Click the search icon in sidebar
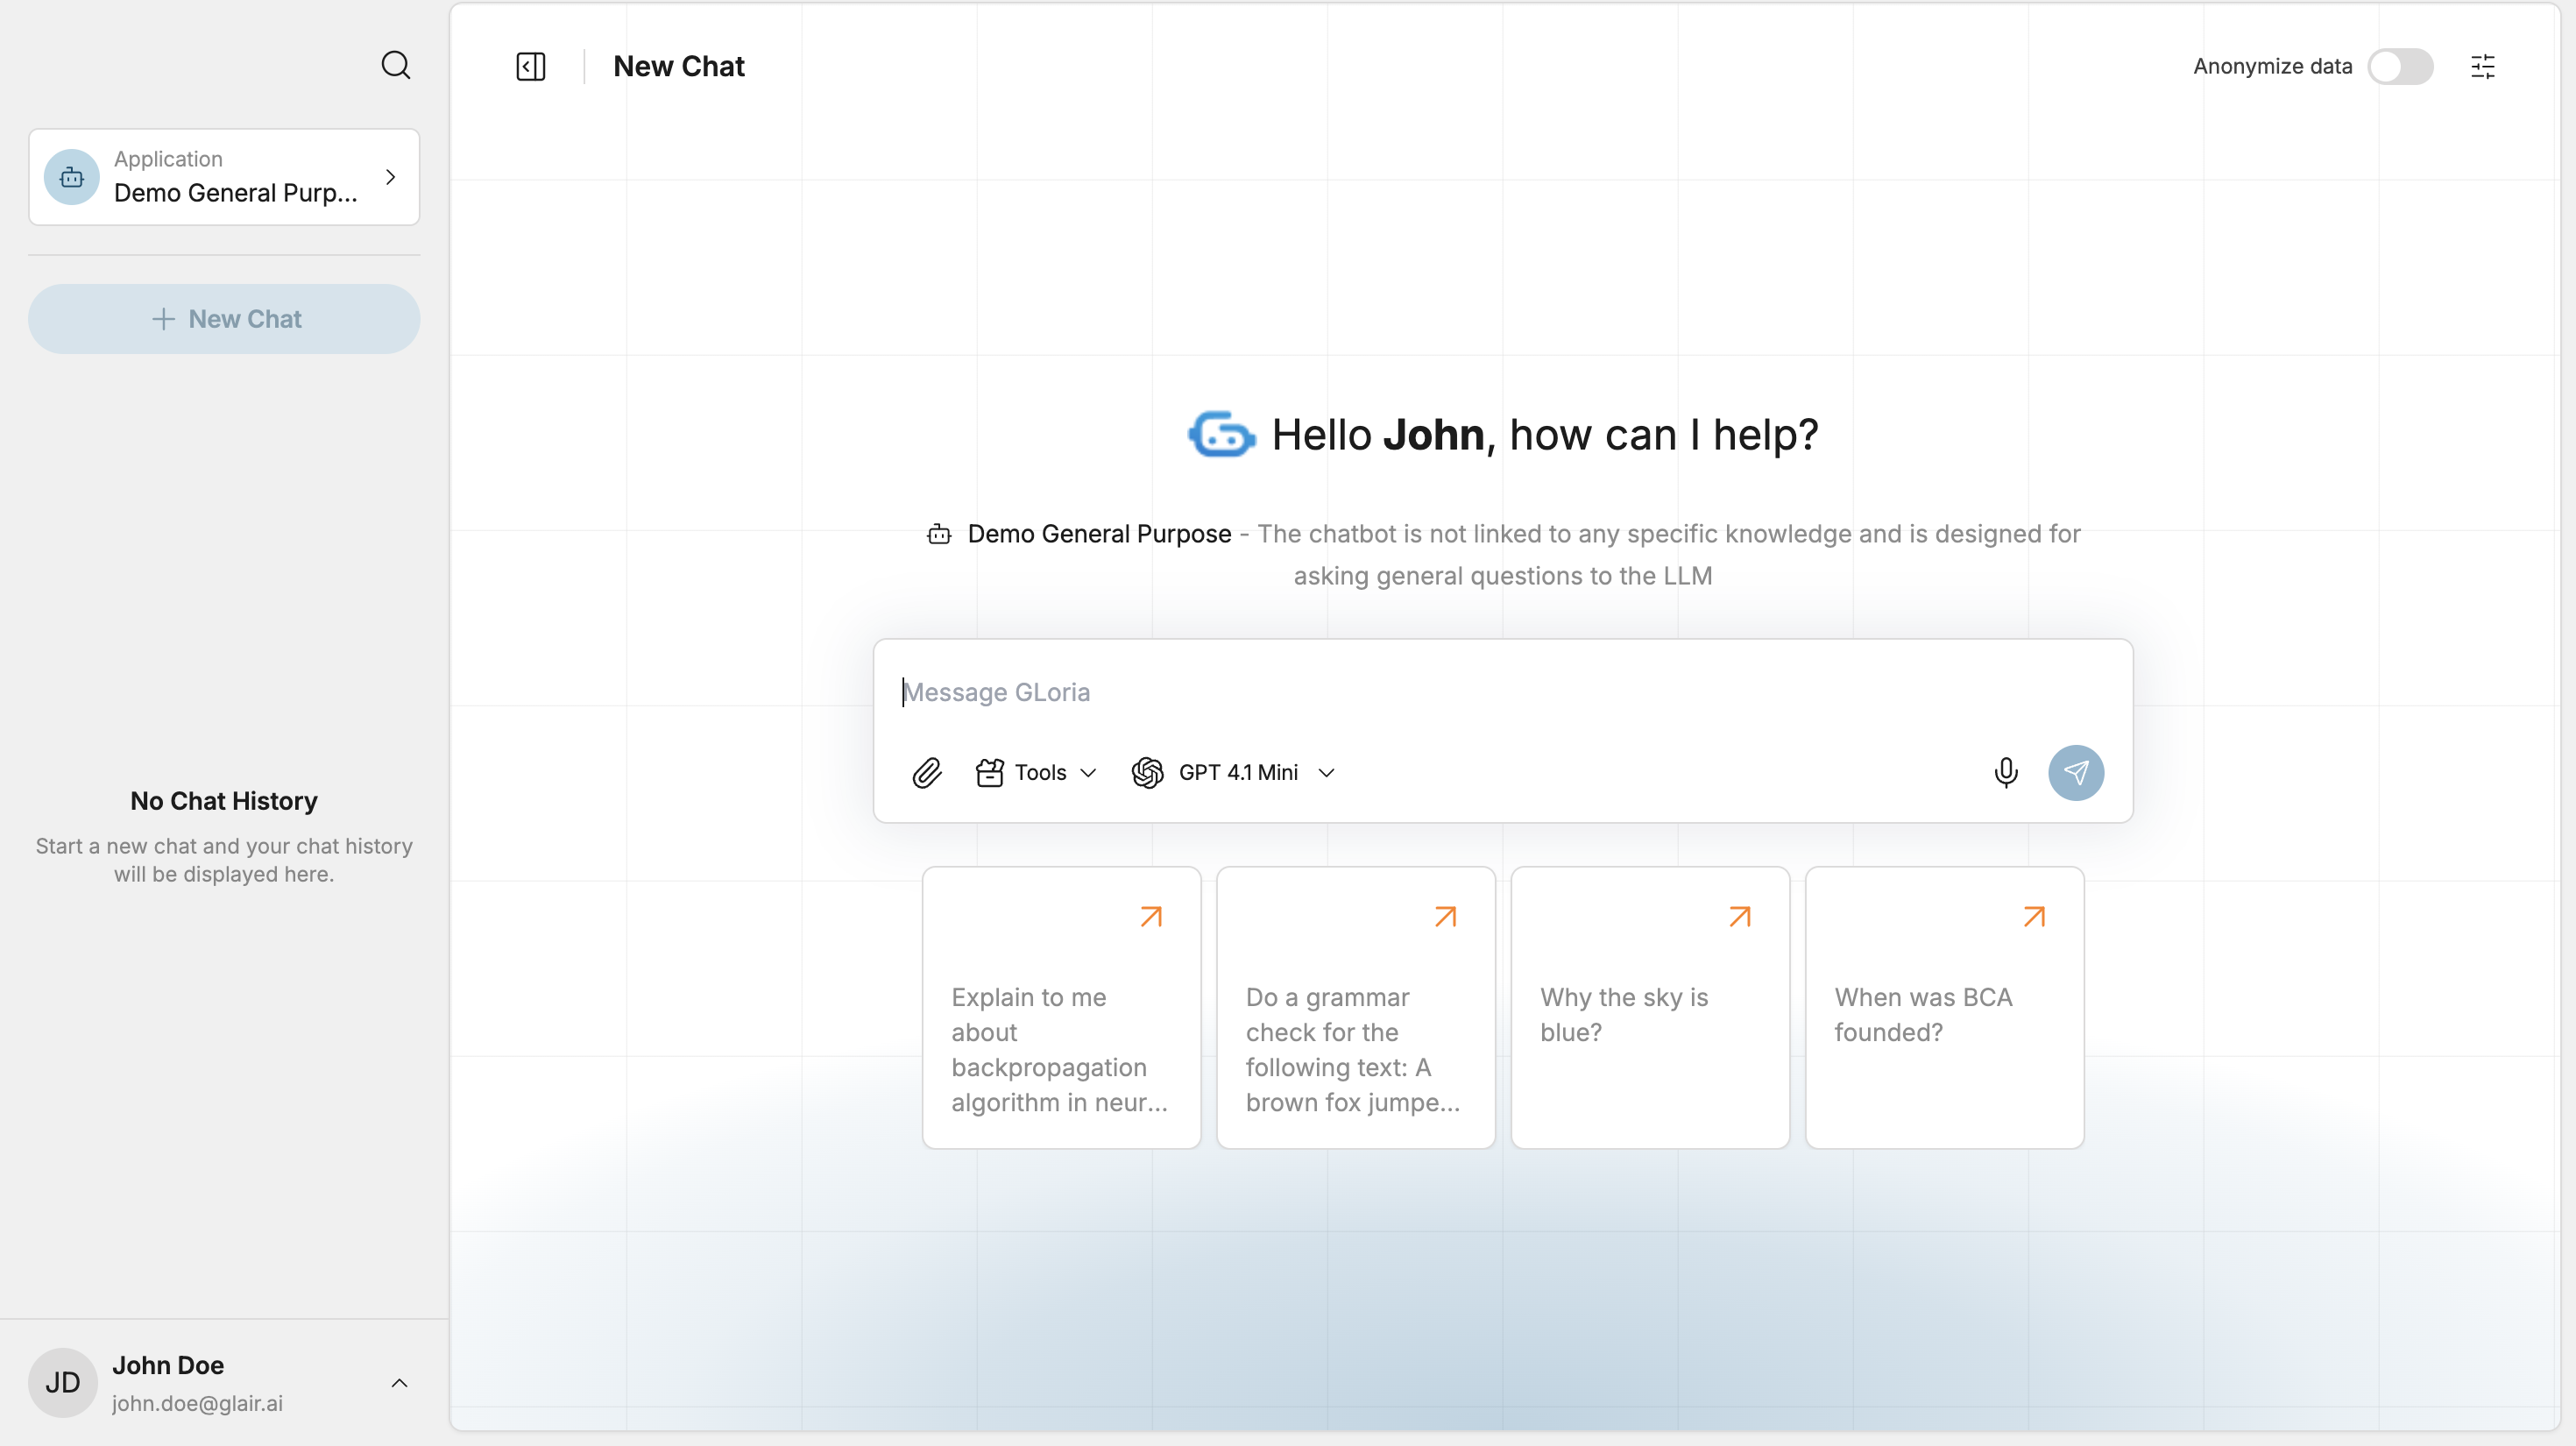Screen dimensions: 2576x1446 pos(396,66)
